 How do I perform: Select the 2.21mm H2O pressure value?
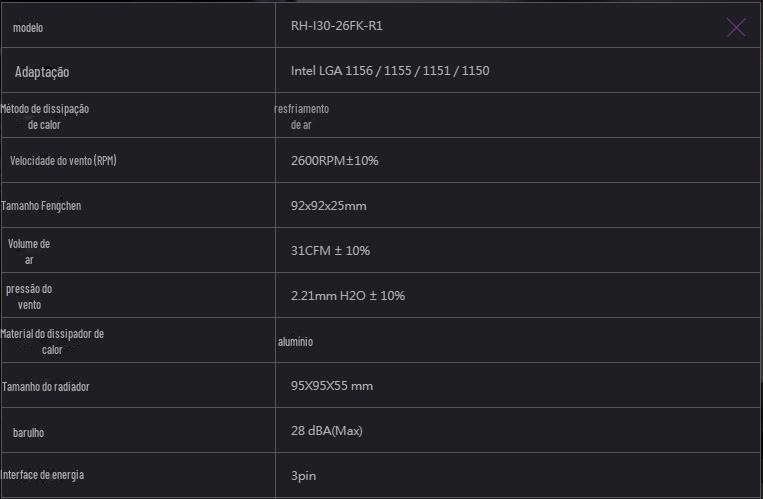pyautogui.click(x=347, y=296)
